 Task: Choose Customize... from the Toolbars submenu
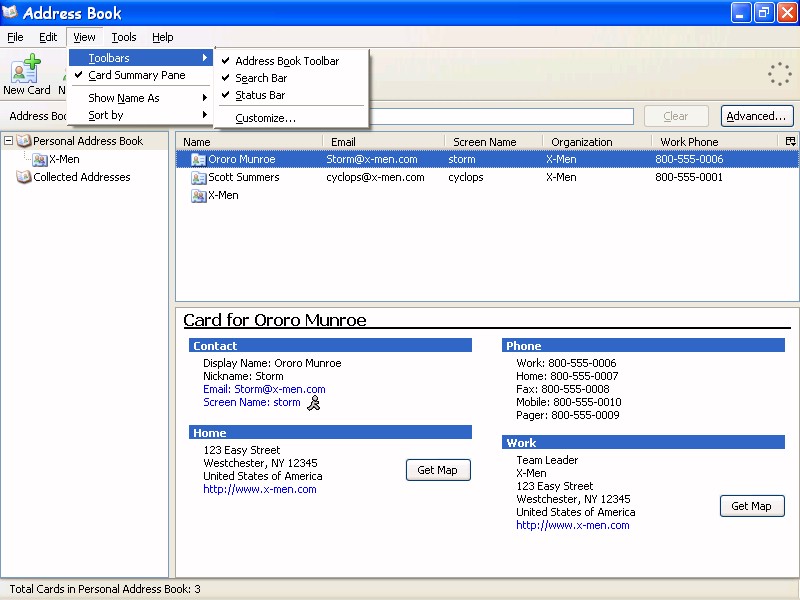265,118
